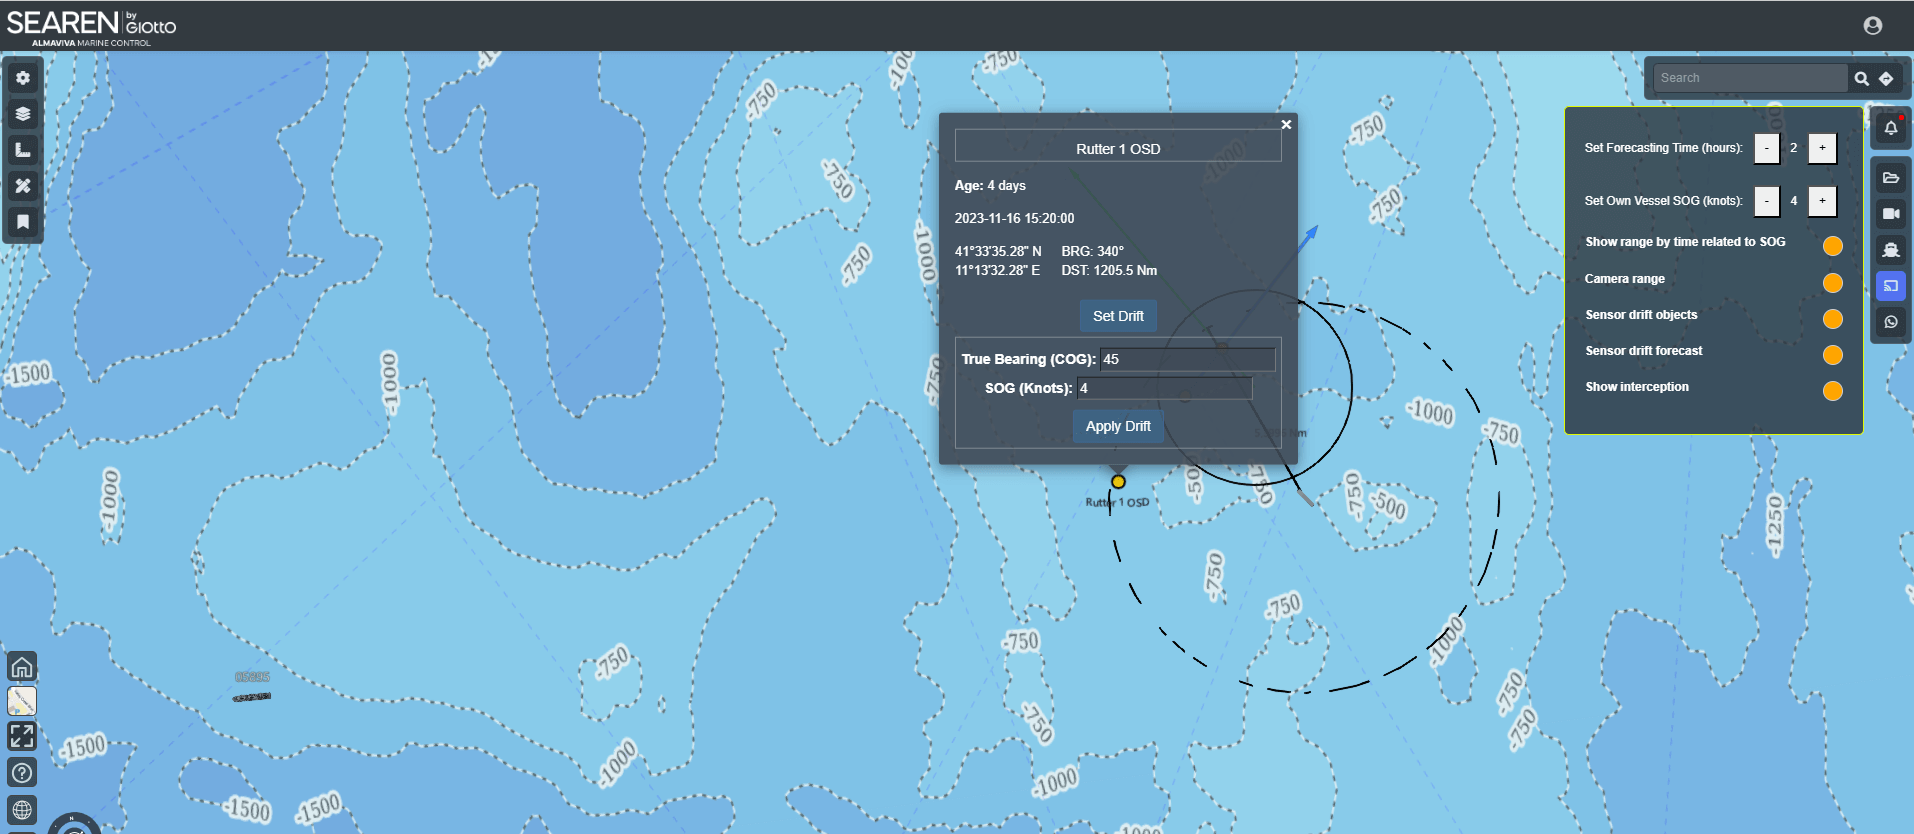This screenshot has height=834, width=1914.
Task: Click the notifications bell icon
Action: tap(1890, 128)
